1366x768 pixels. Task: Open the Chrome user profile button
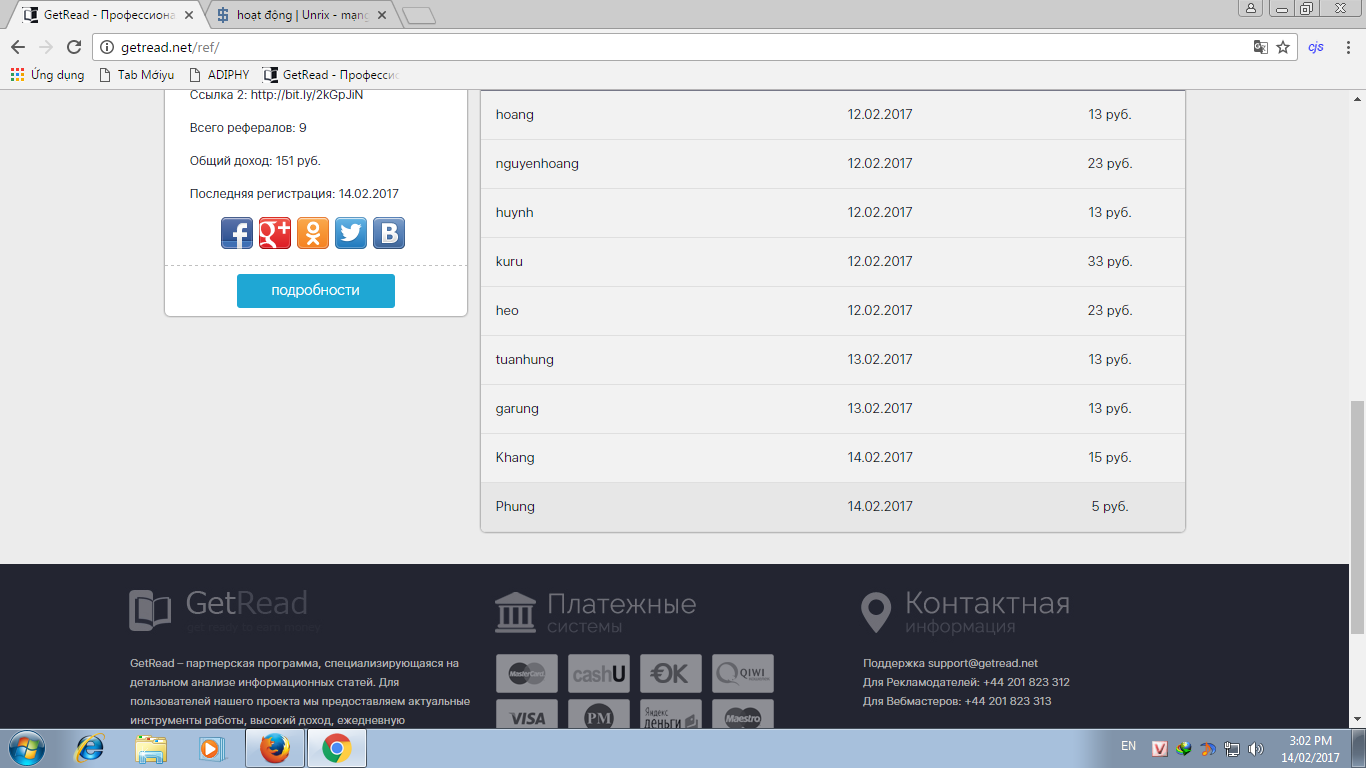(x=1250, y=8)
